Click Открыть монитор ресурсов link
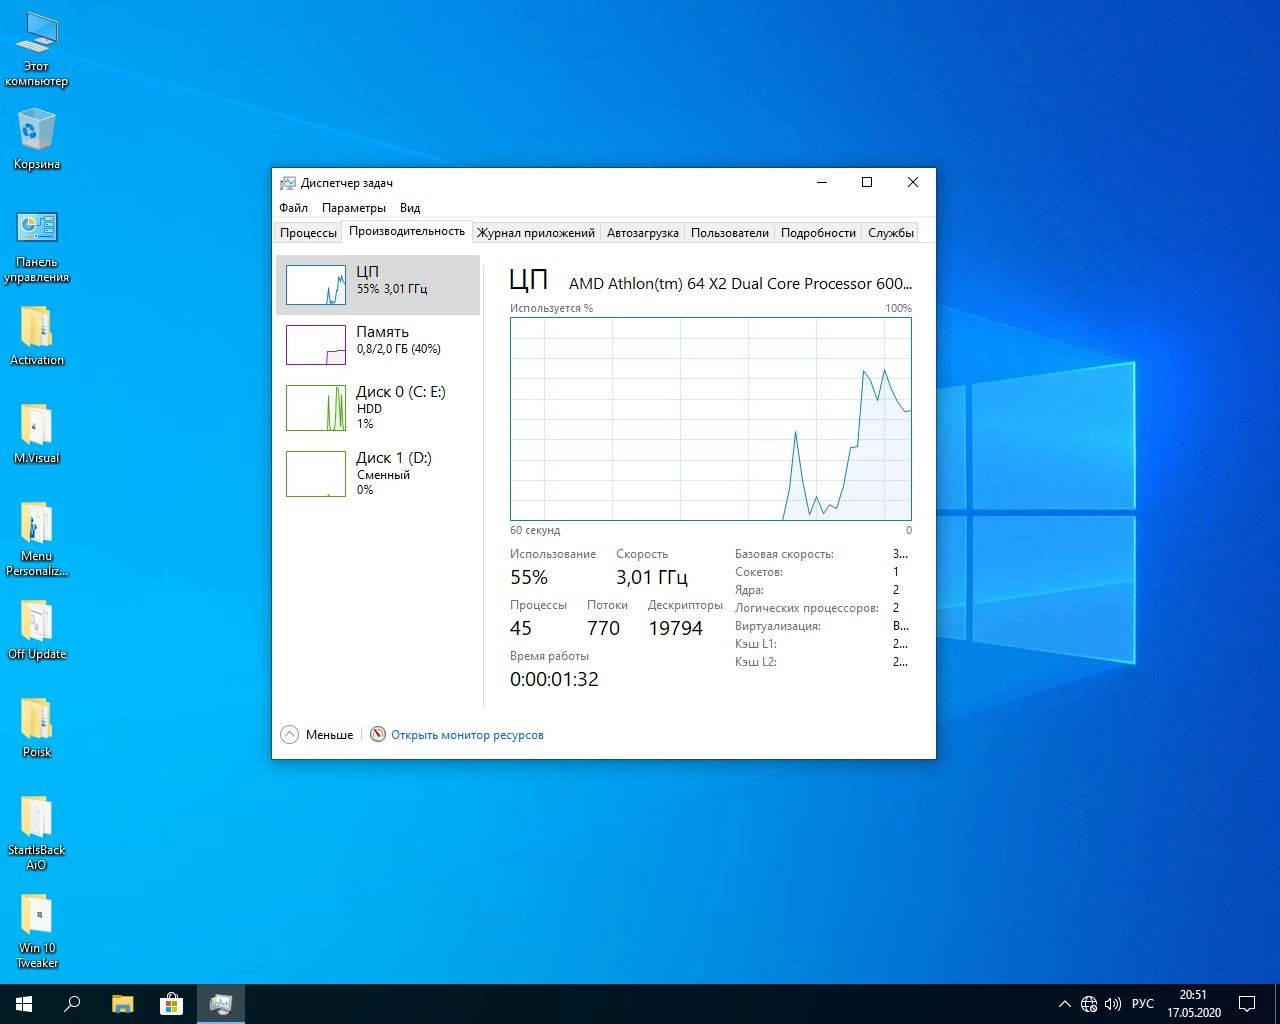This screenshot has width=1280, height=1024. [467, 735]
